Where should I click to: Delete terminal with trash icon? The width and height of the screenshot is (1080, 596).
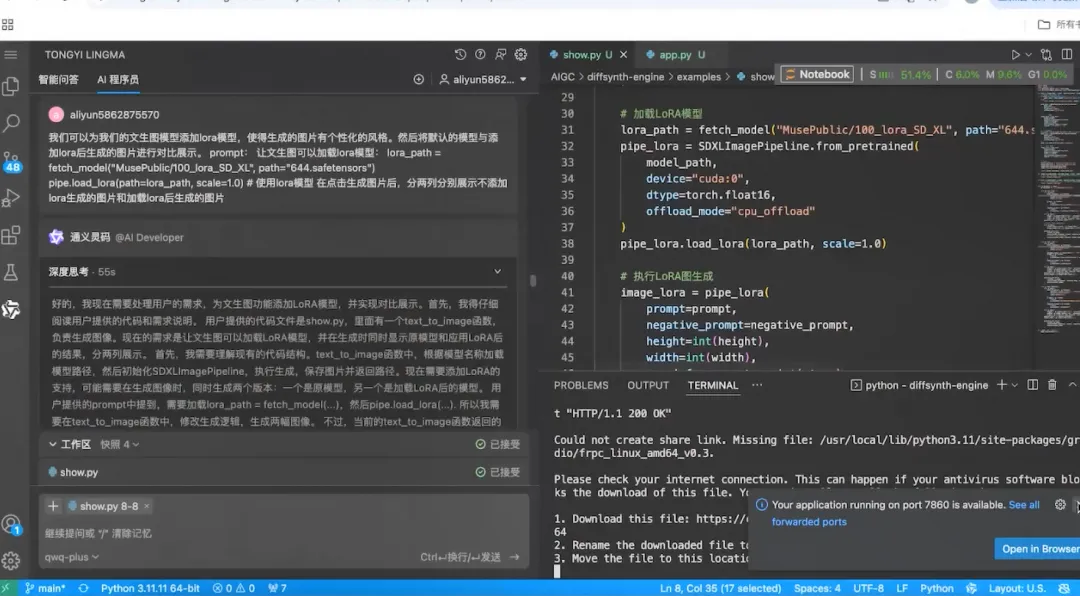(x=1052, y=385)
